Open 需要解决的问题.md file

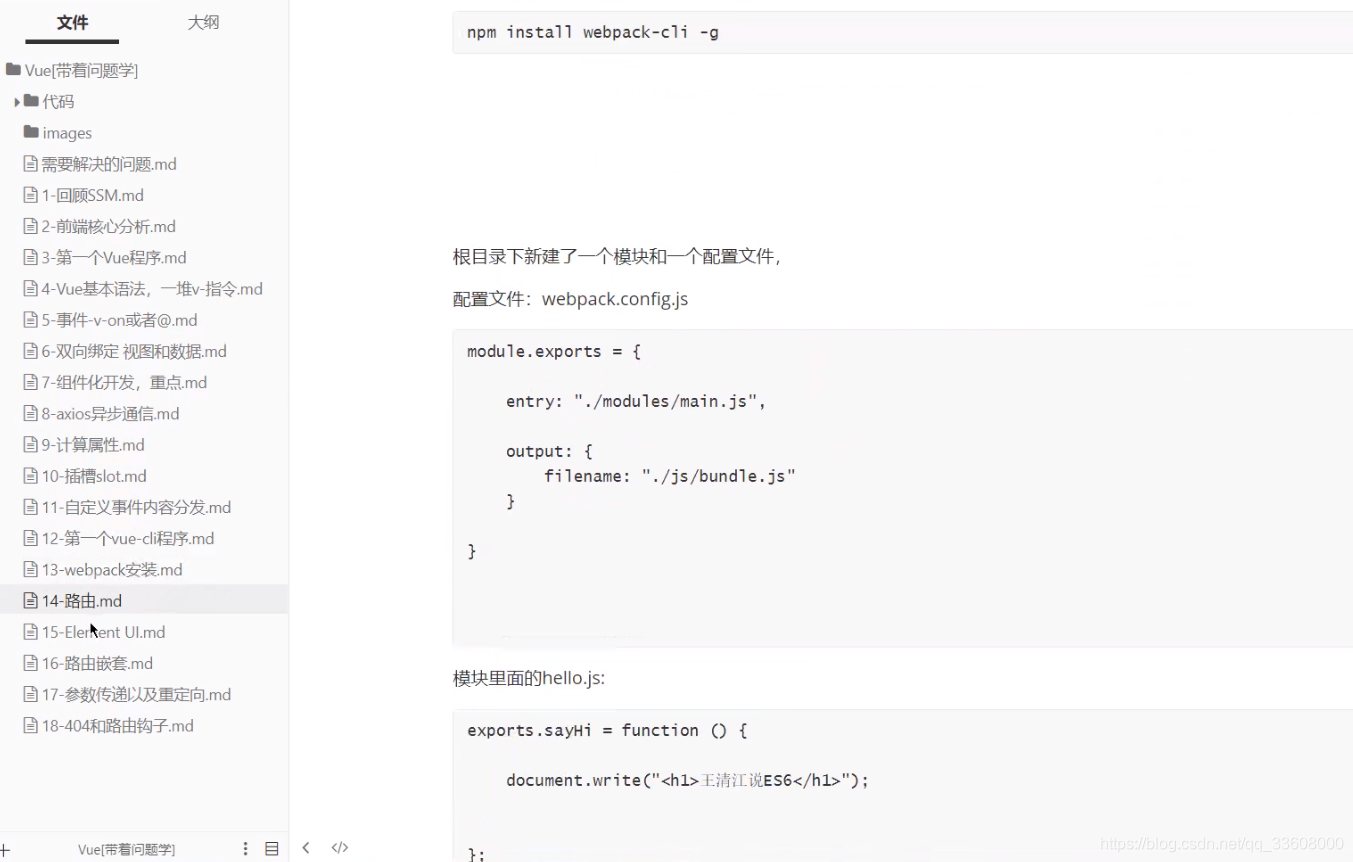point(109,164)
